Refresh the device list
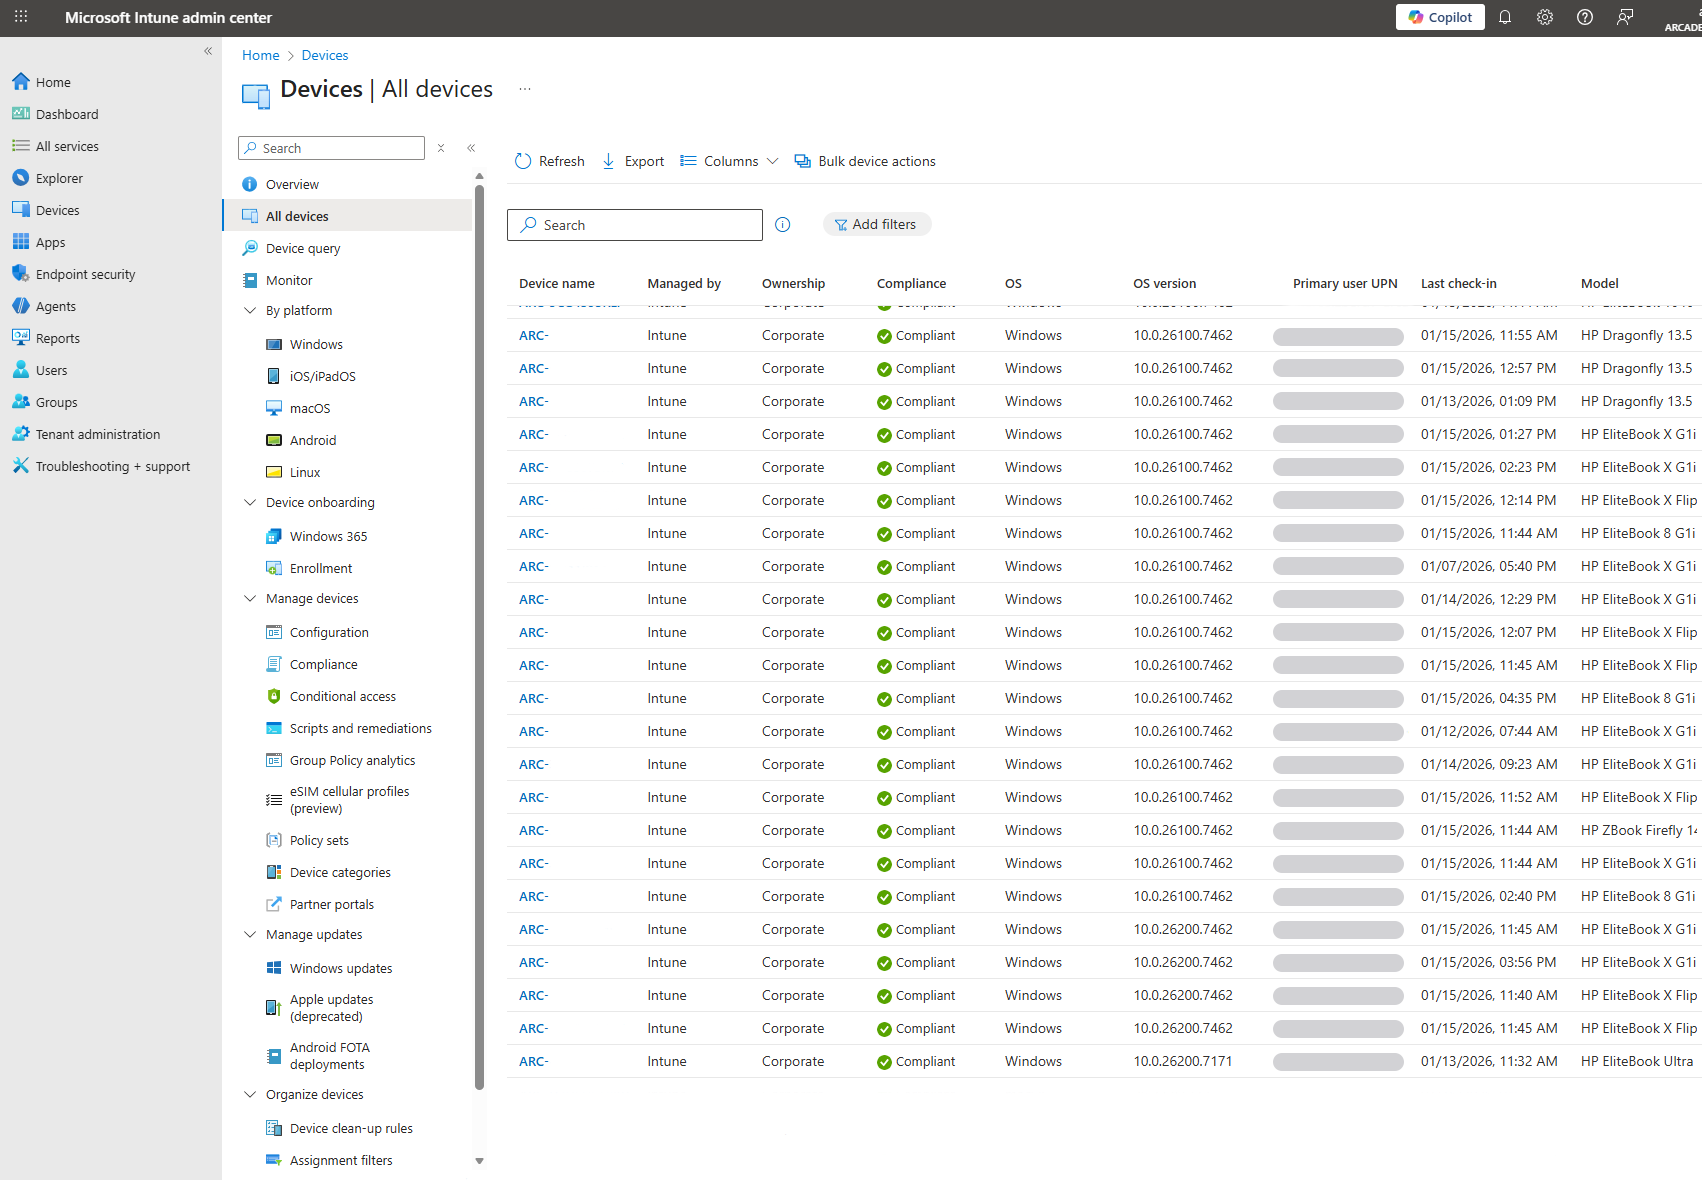Screen dimensions: 1702x1180 [x=549, y=161]
